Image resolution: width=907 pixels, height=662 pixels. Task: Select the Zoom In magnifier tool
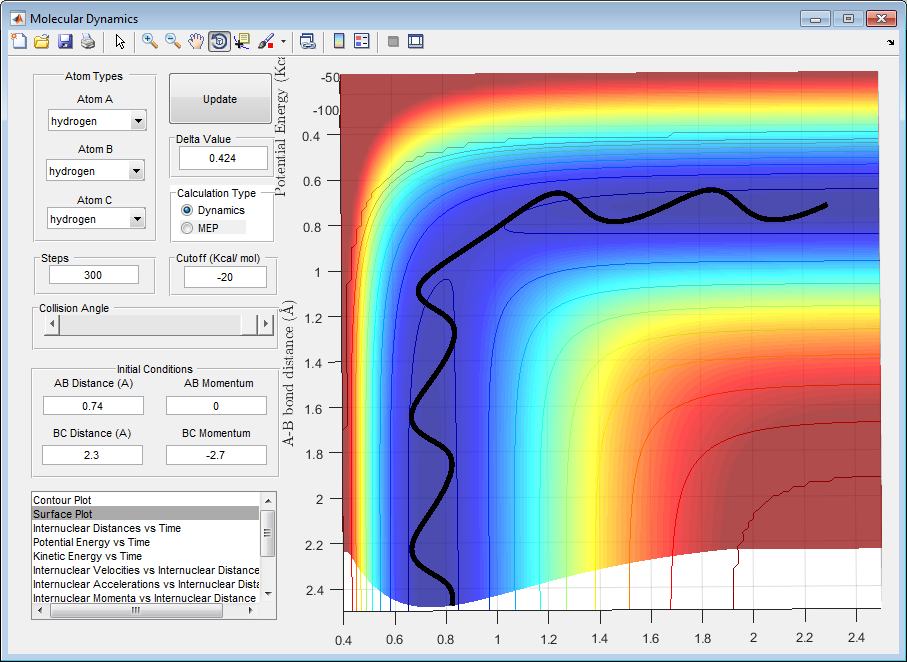[150, 41]
